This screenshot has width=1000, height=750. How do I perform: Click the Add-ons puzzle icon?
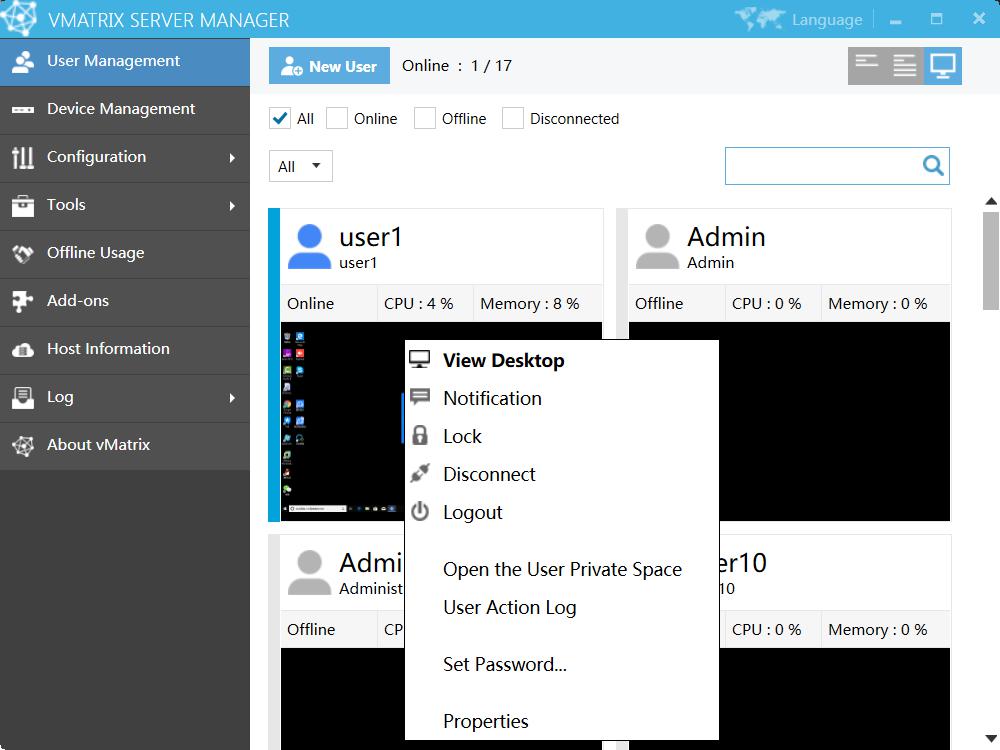[23, 302]
